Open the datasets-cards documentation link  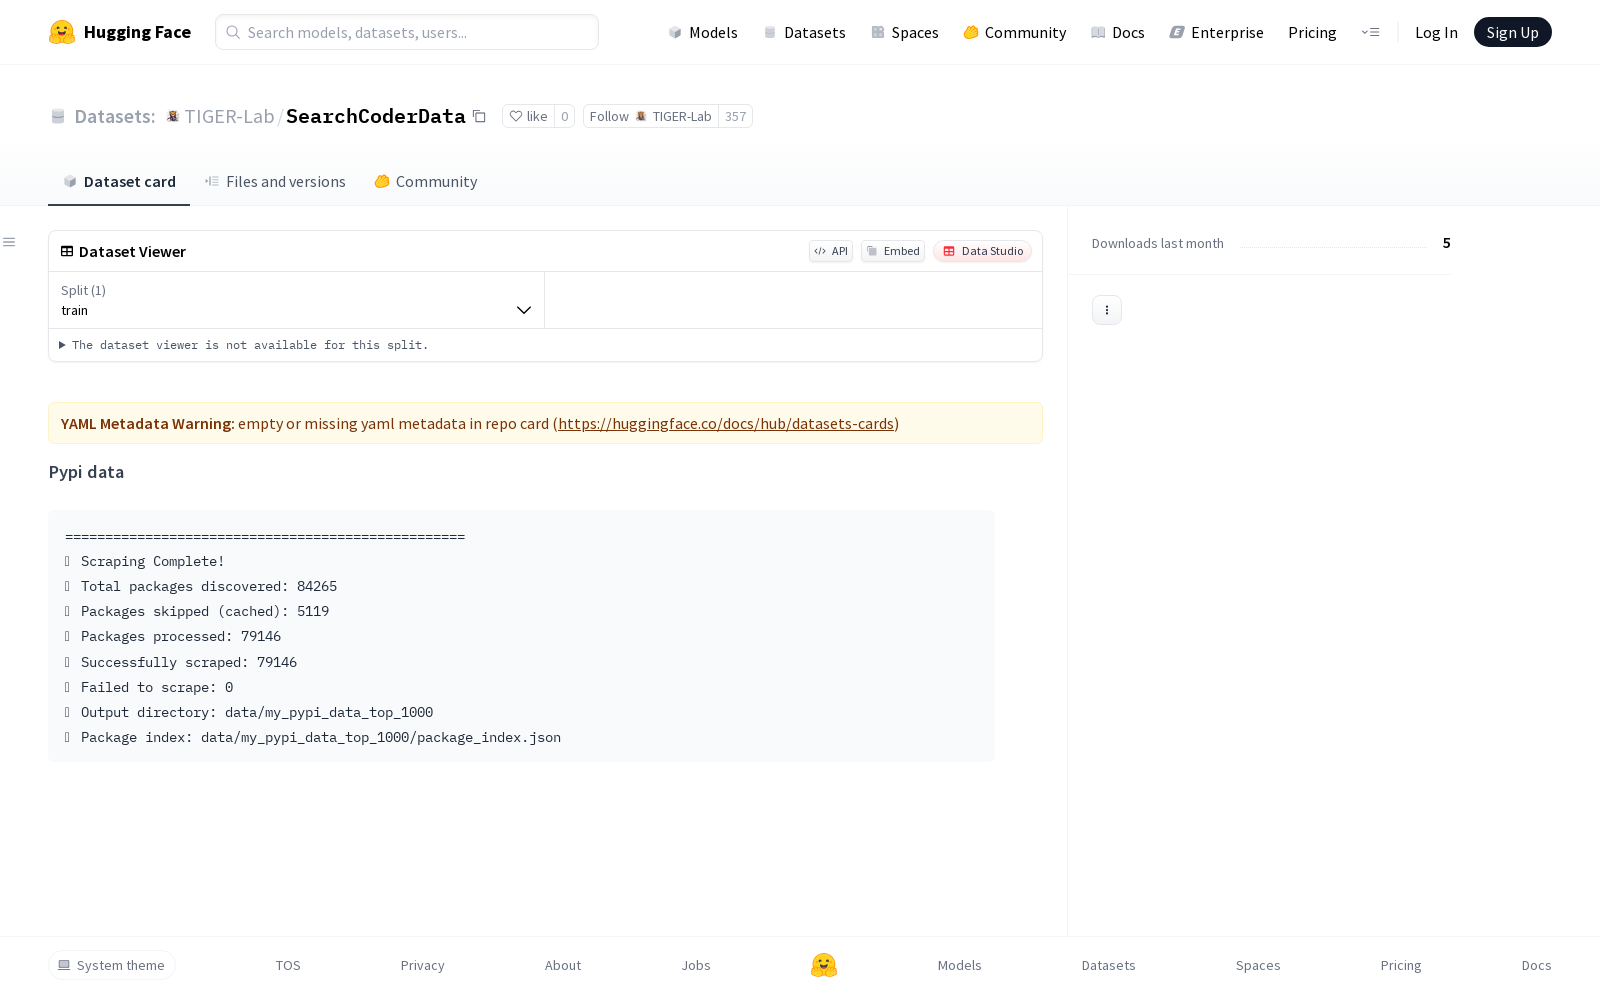click(x=726, y=423)
